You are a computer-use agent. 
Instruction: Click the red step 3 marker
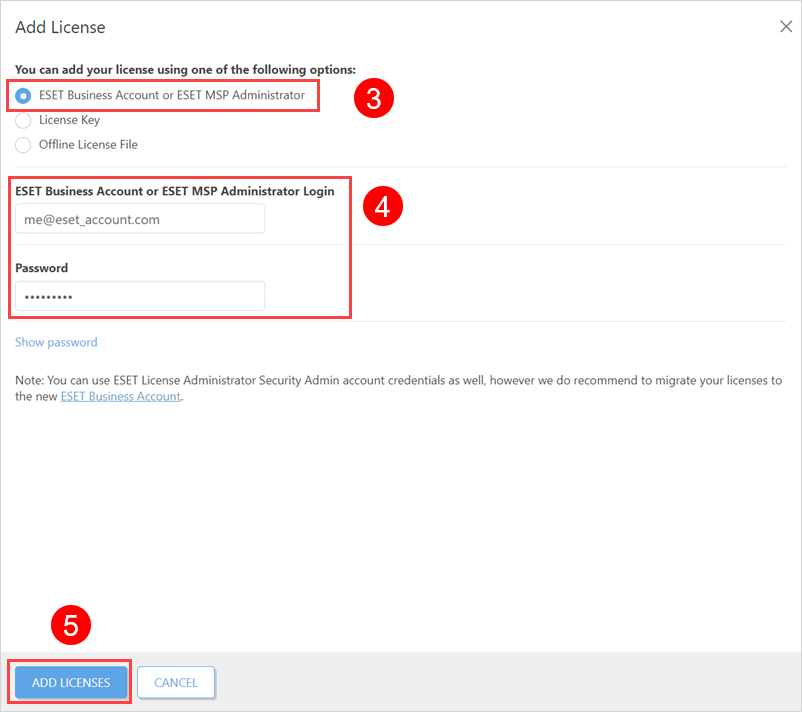pos(374,98)
